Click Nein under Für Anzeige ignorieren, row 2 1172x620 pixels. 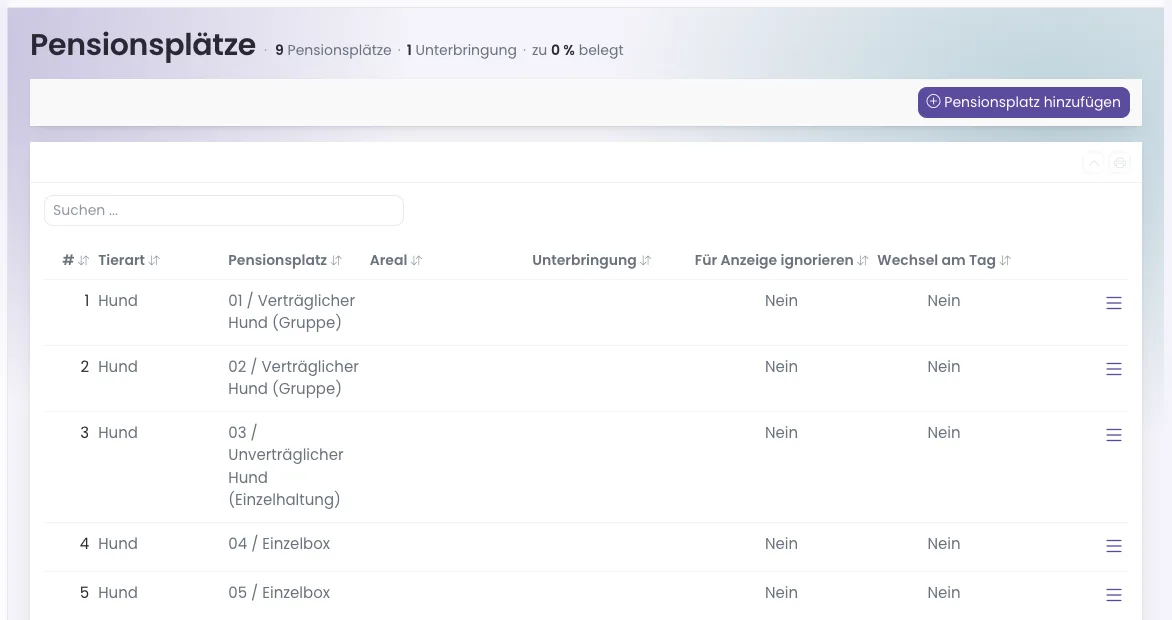pos(781,366)
